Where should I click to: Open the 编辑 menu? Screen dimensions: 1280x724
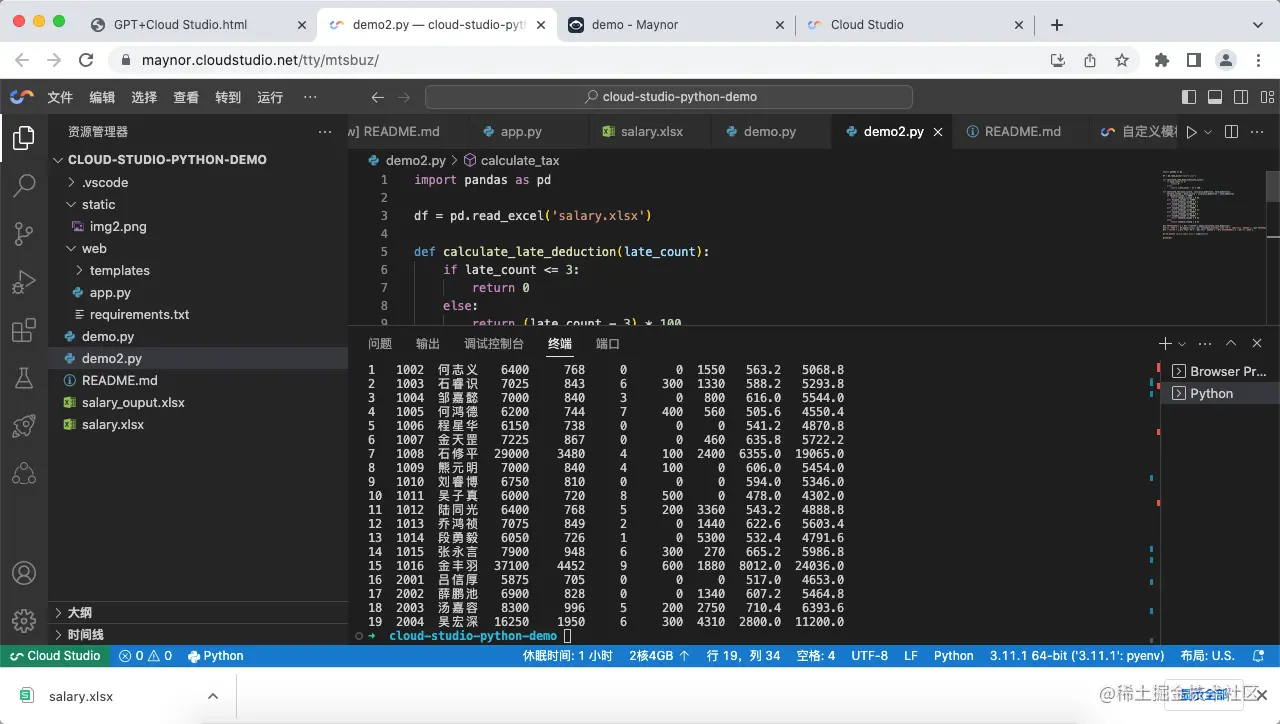click(102, 97)
